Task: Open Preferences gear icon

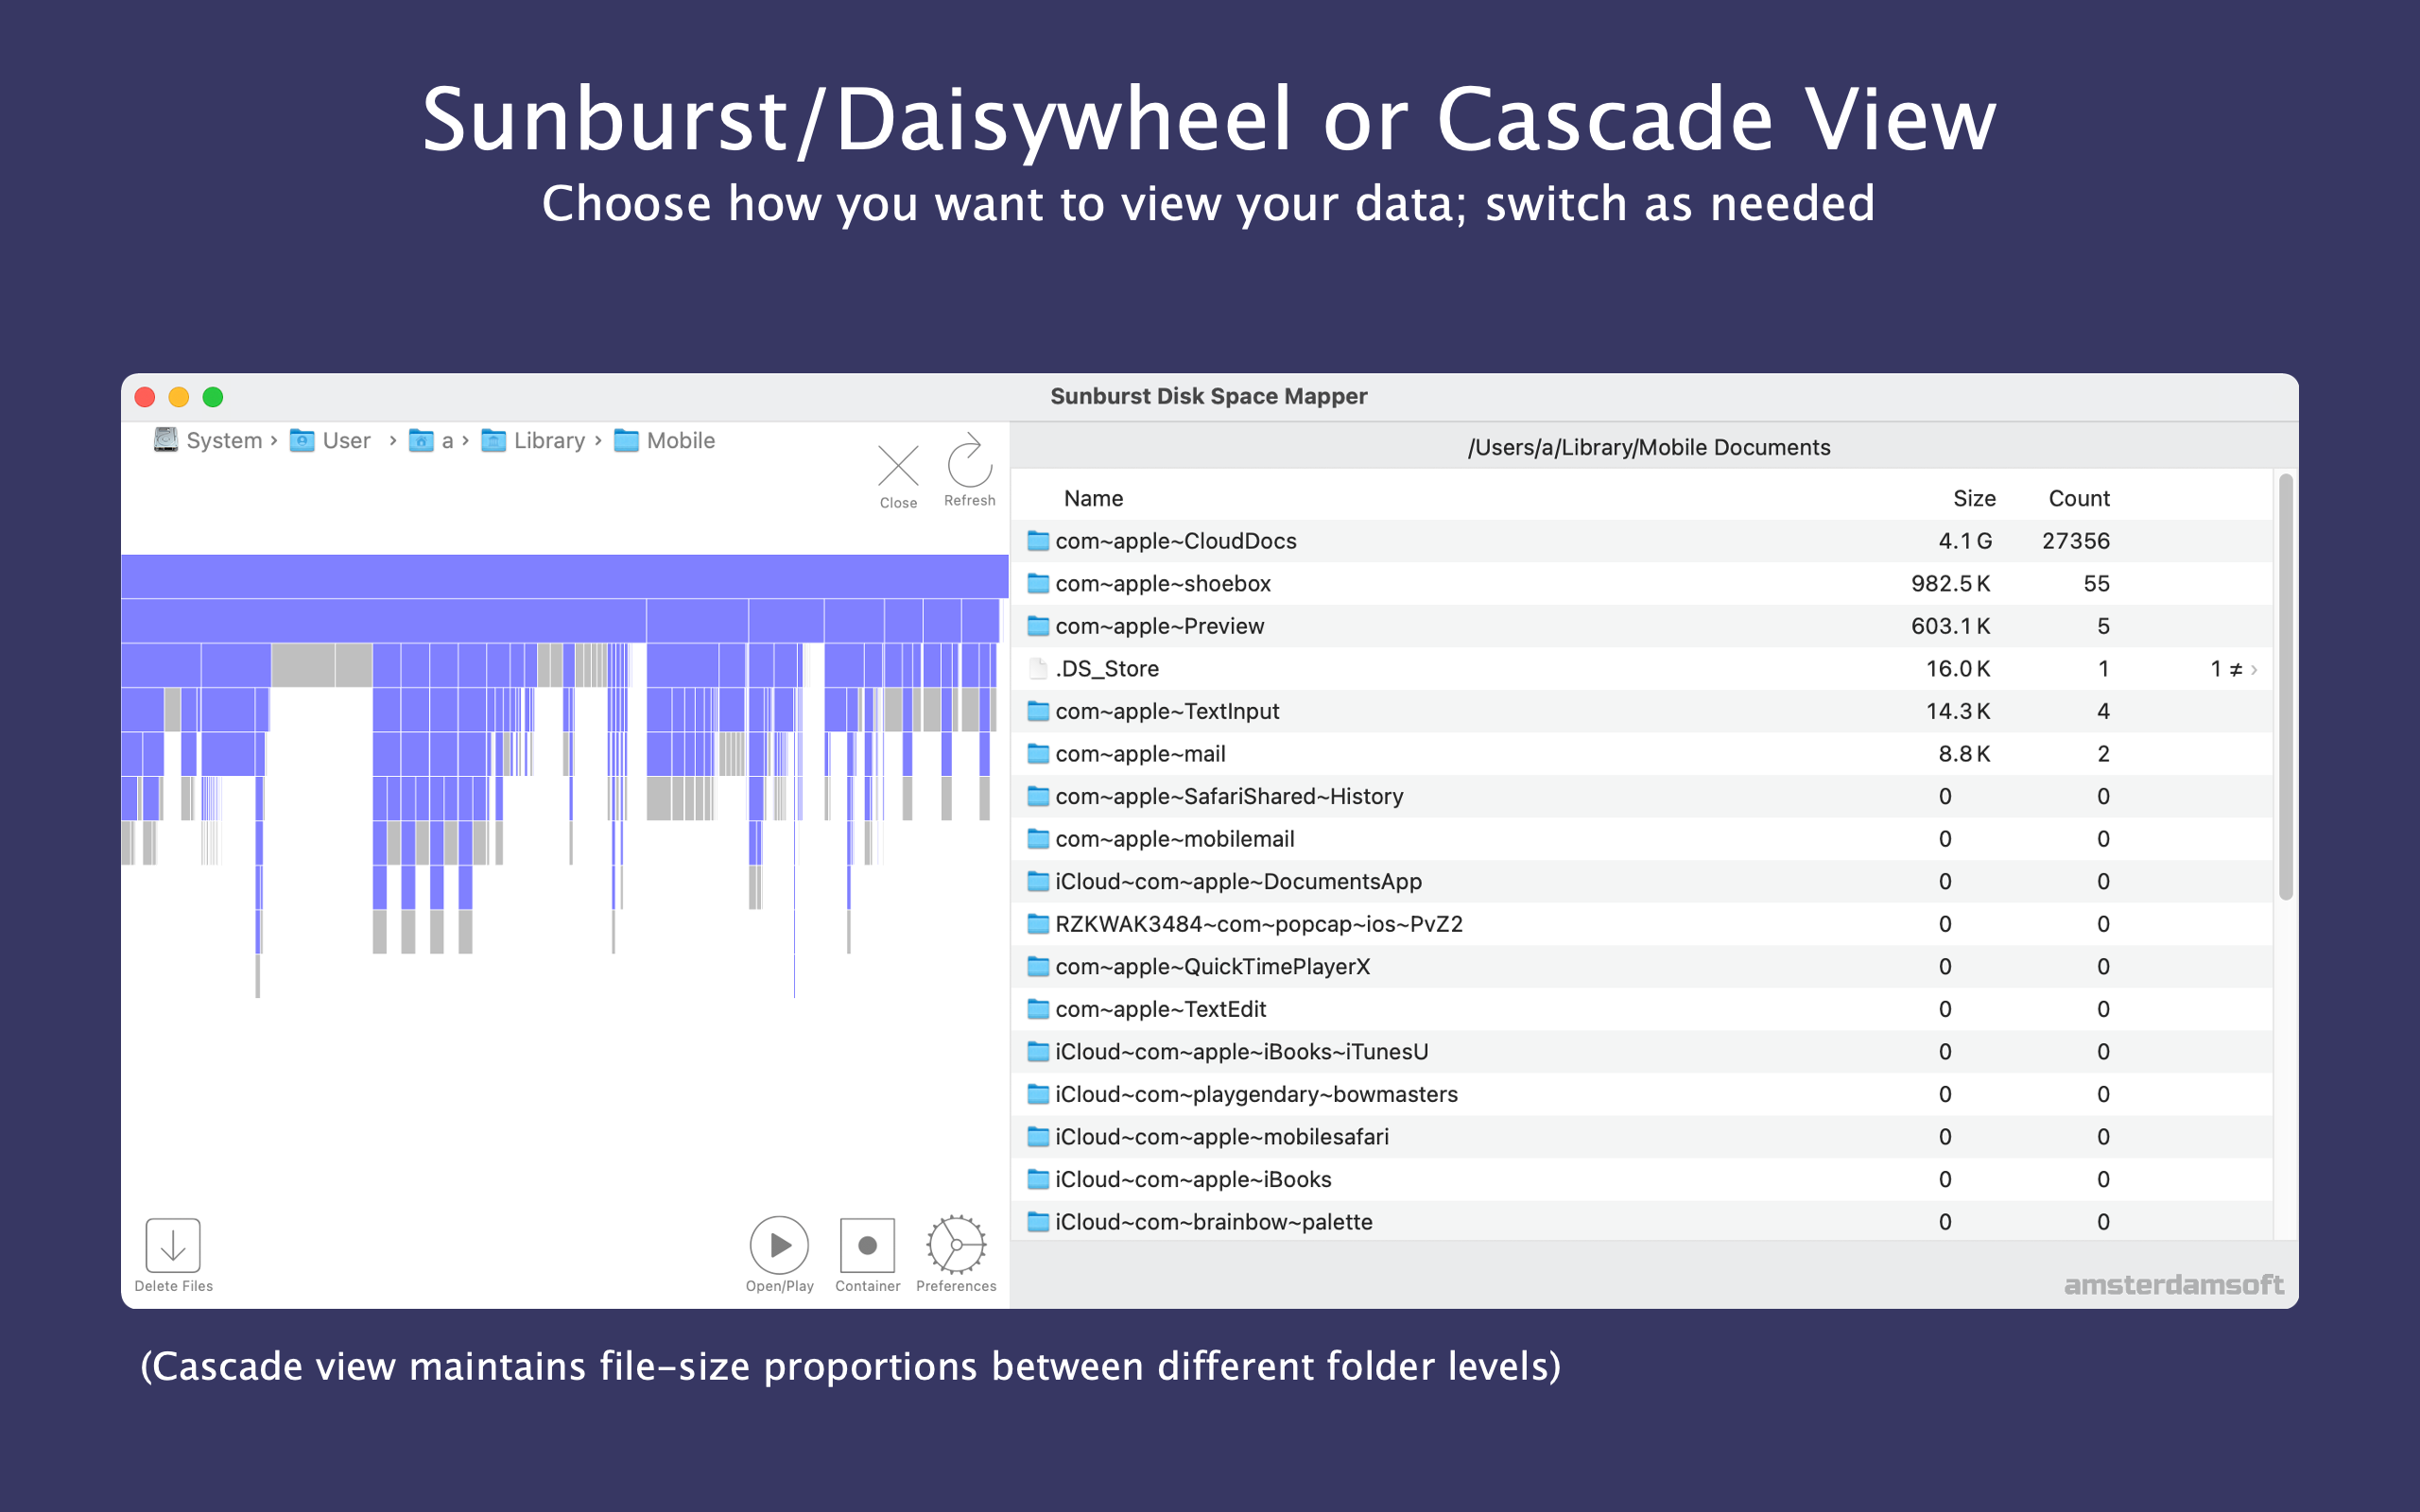Action: (956, 1245)
